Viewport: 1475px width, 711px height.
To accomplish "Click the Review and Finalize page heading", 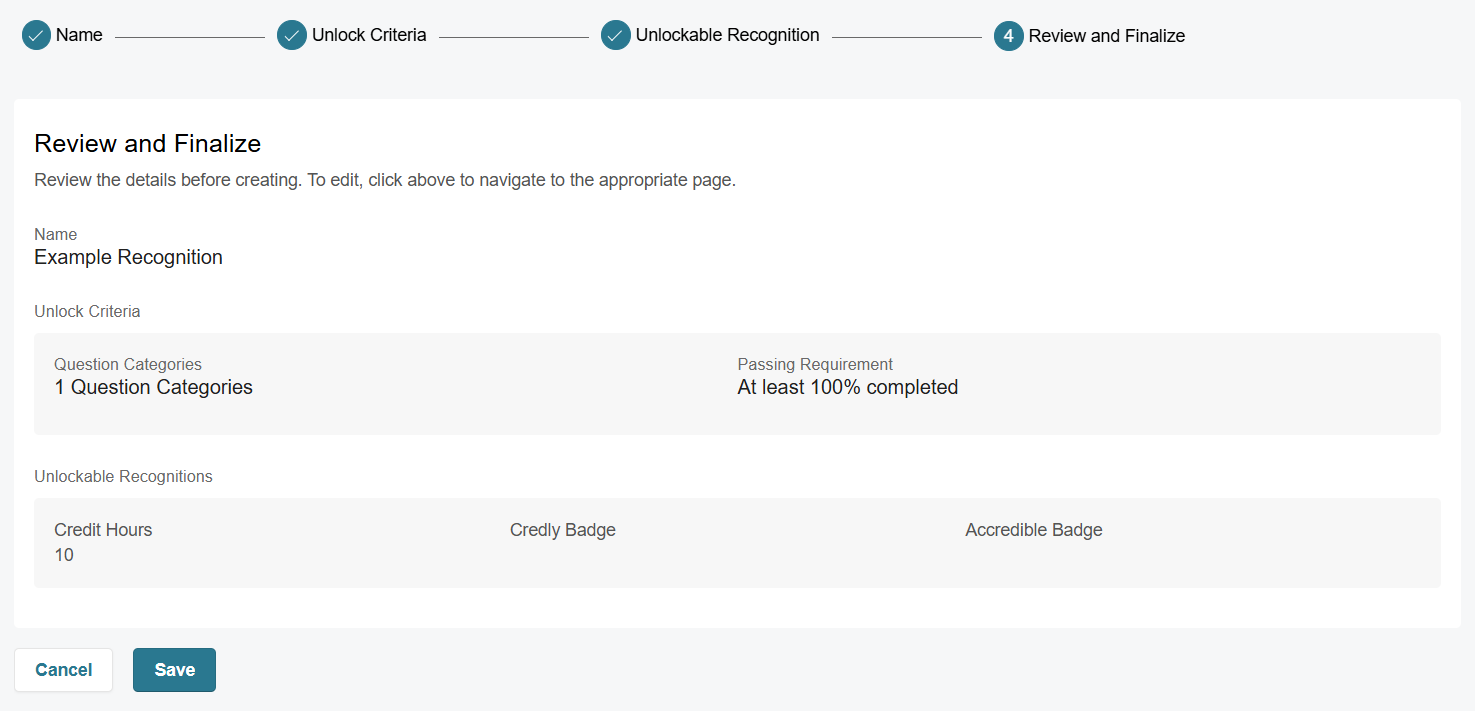I will (x=147, y=144).
